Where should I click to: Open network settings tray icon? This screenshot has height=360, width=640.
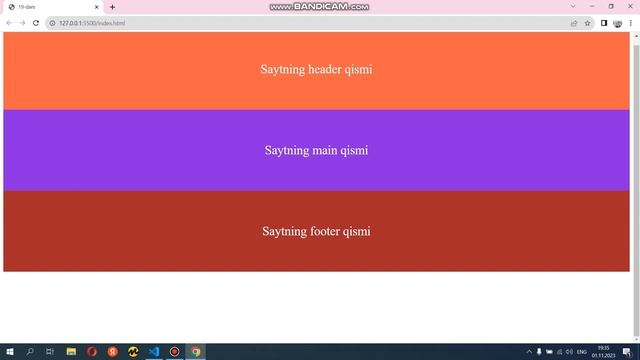coord(559,351)
